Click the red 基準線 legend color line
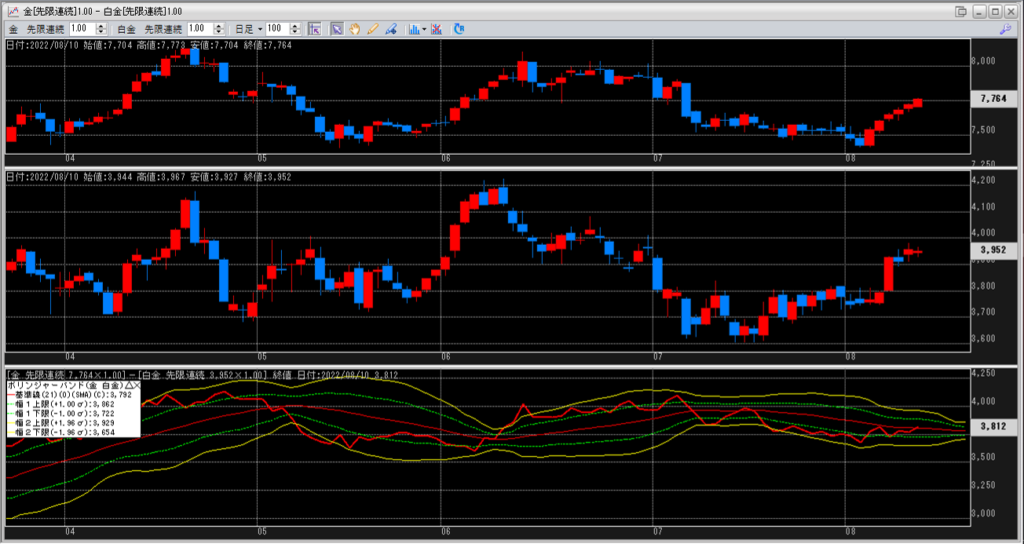Viewport: 1024px width, 544px height. pyautogui.click(x=10, y=395)
